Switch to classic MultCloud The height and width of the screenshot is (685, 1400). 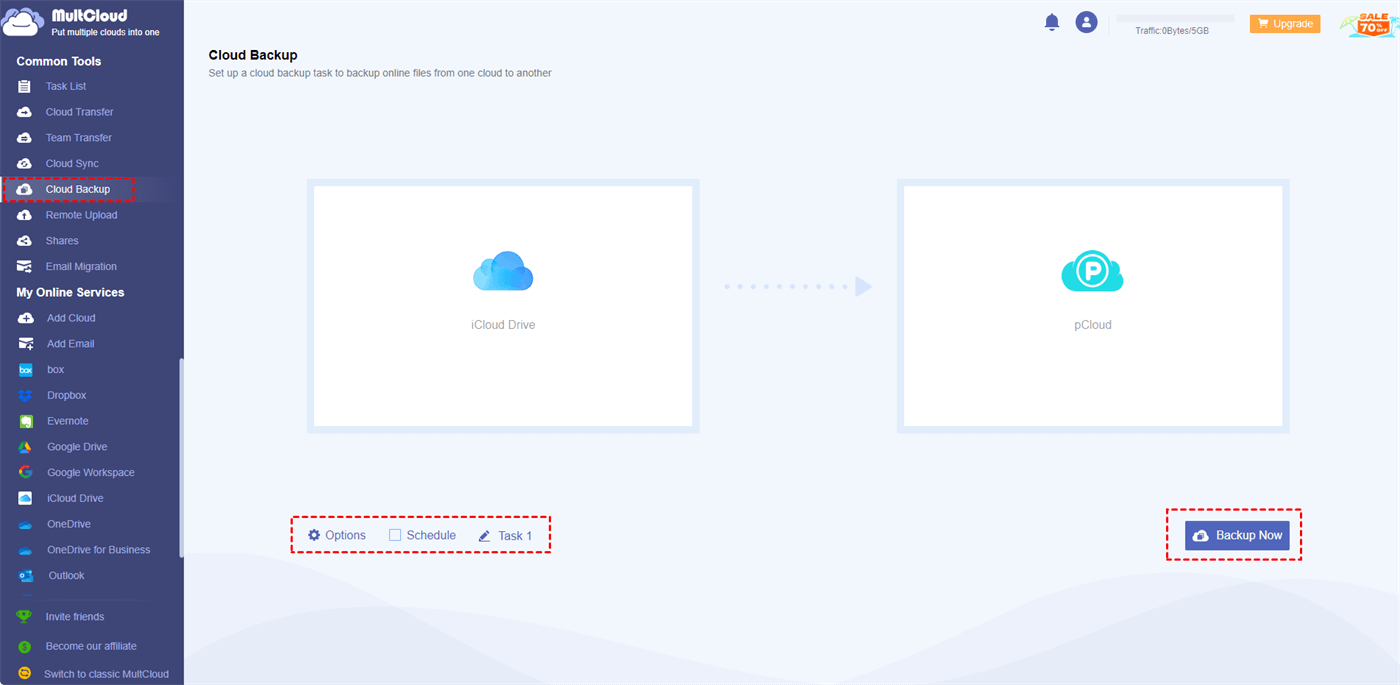point(106,674)
